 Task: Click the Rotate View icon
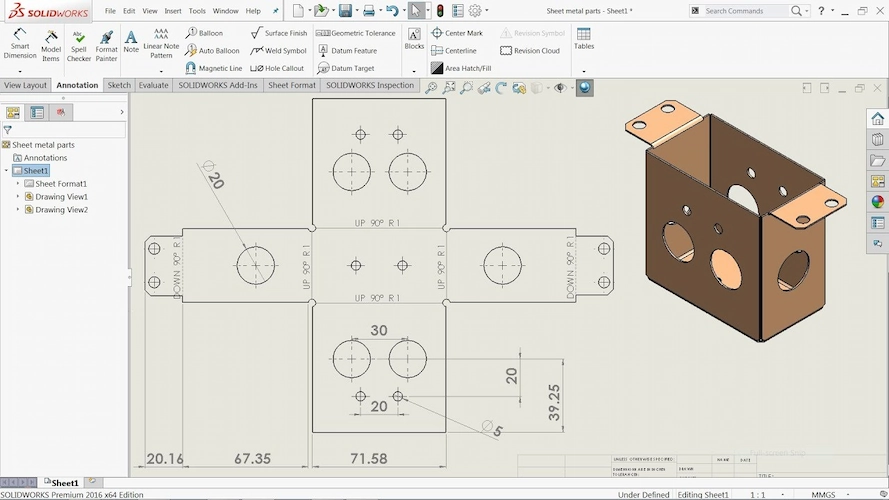[501, 88]
